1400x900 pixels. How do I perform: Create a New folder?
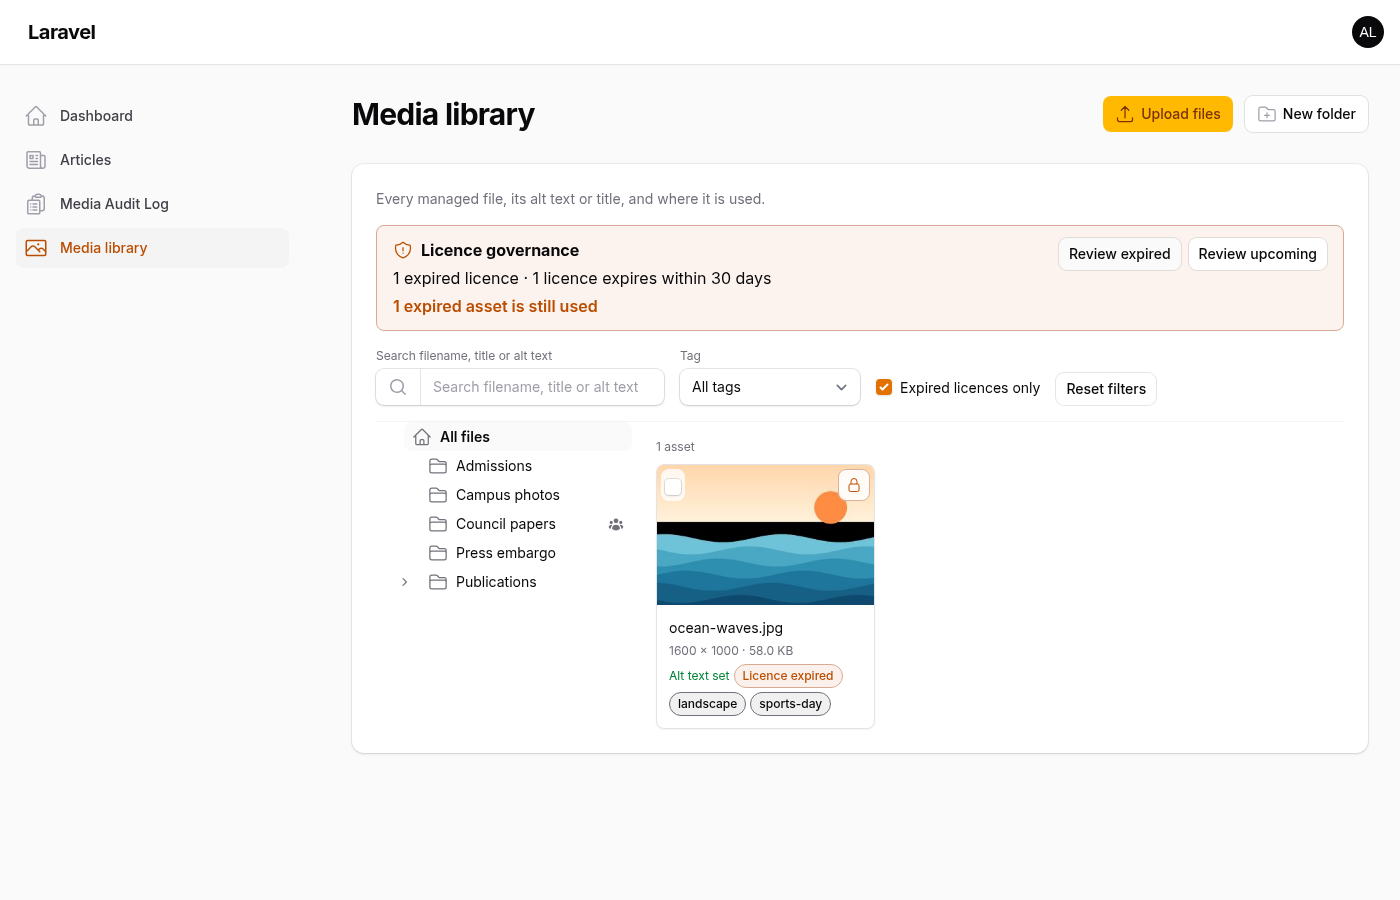tap(1306, 114)
